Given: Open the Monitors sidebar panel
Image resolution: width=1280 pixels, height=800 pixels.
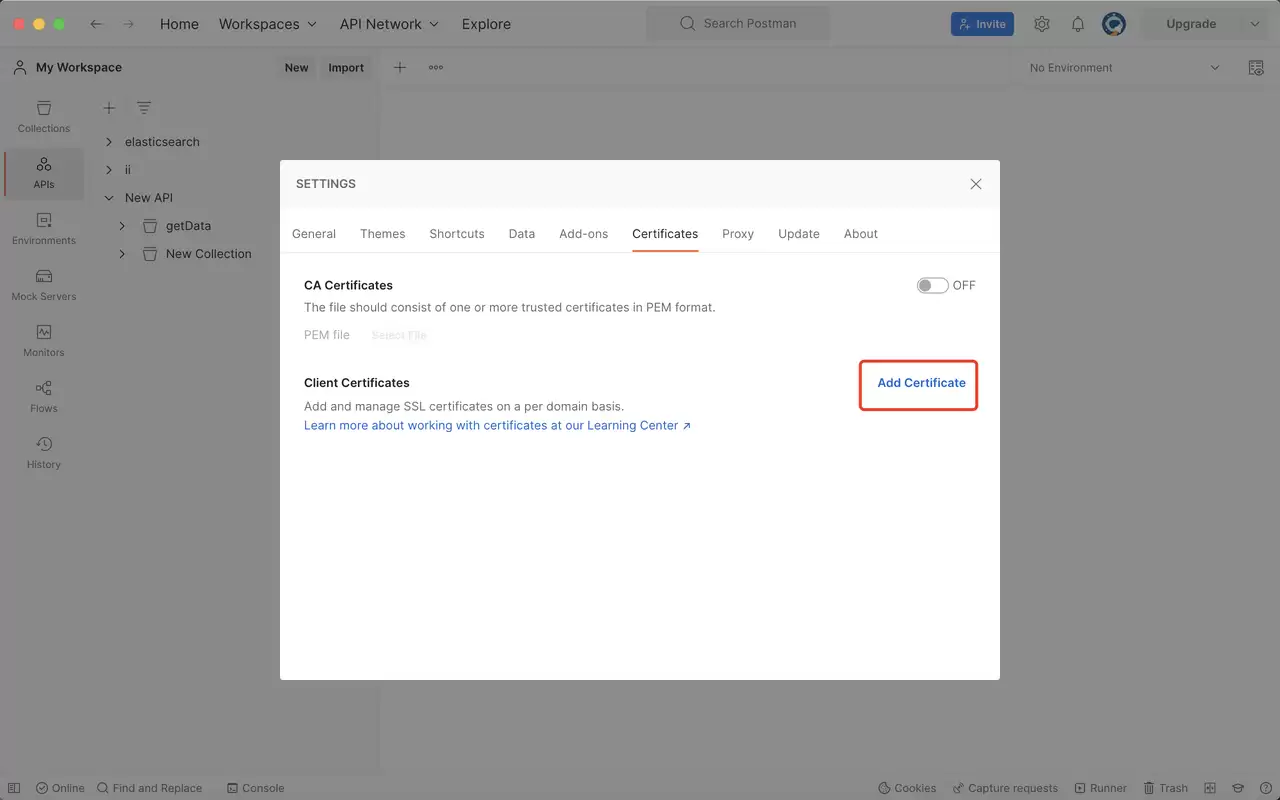Looking at the screenshot, I should tap(44, 341).
